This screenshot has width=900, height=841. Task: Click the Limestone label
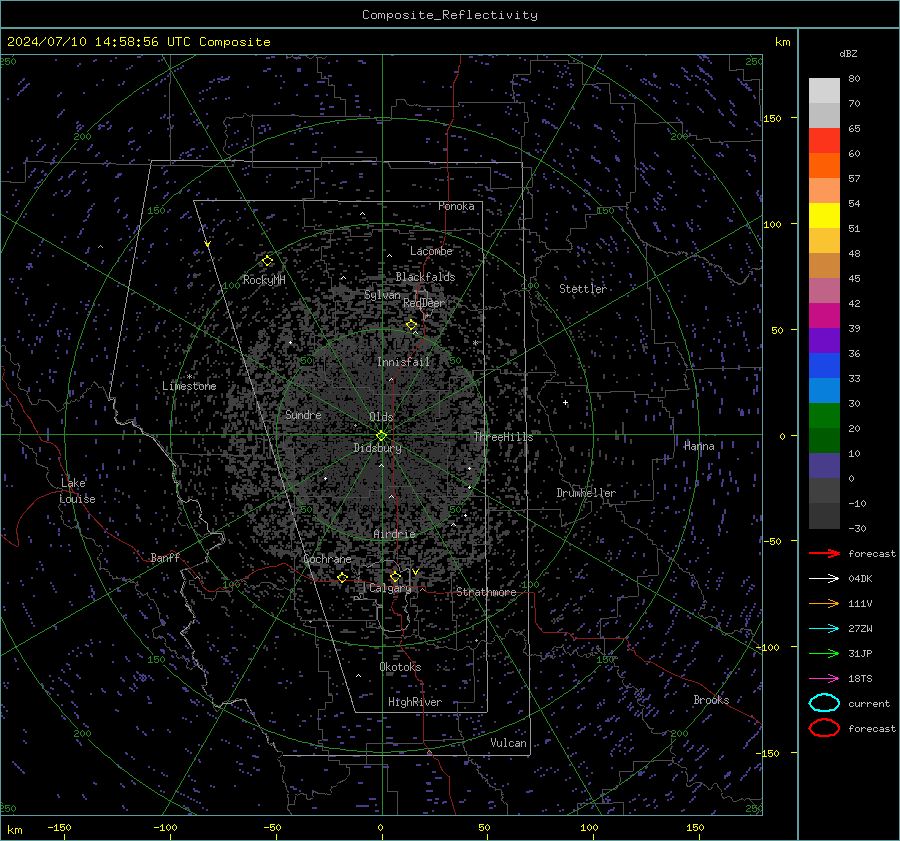[x=189, y=386]
